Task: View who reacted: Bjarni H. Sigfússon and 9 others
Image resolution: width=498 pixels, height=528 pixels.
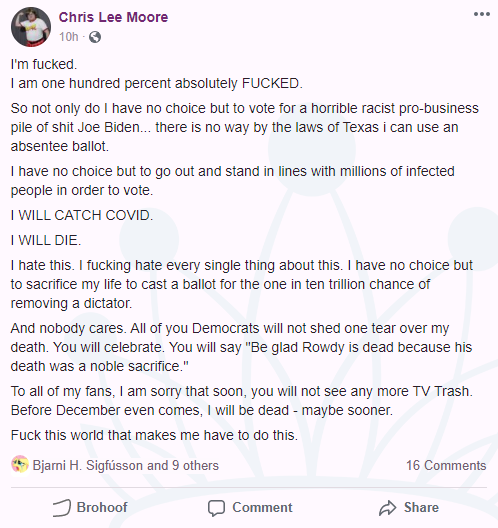Action: 126,465
